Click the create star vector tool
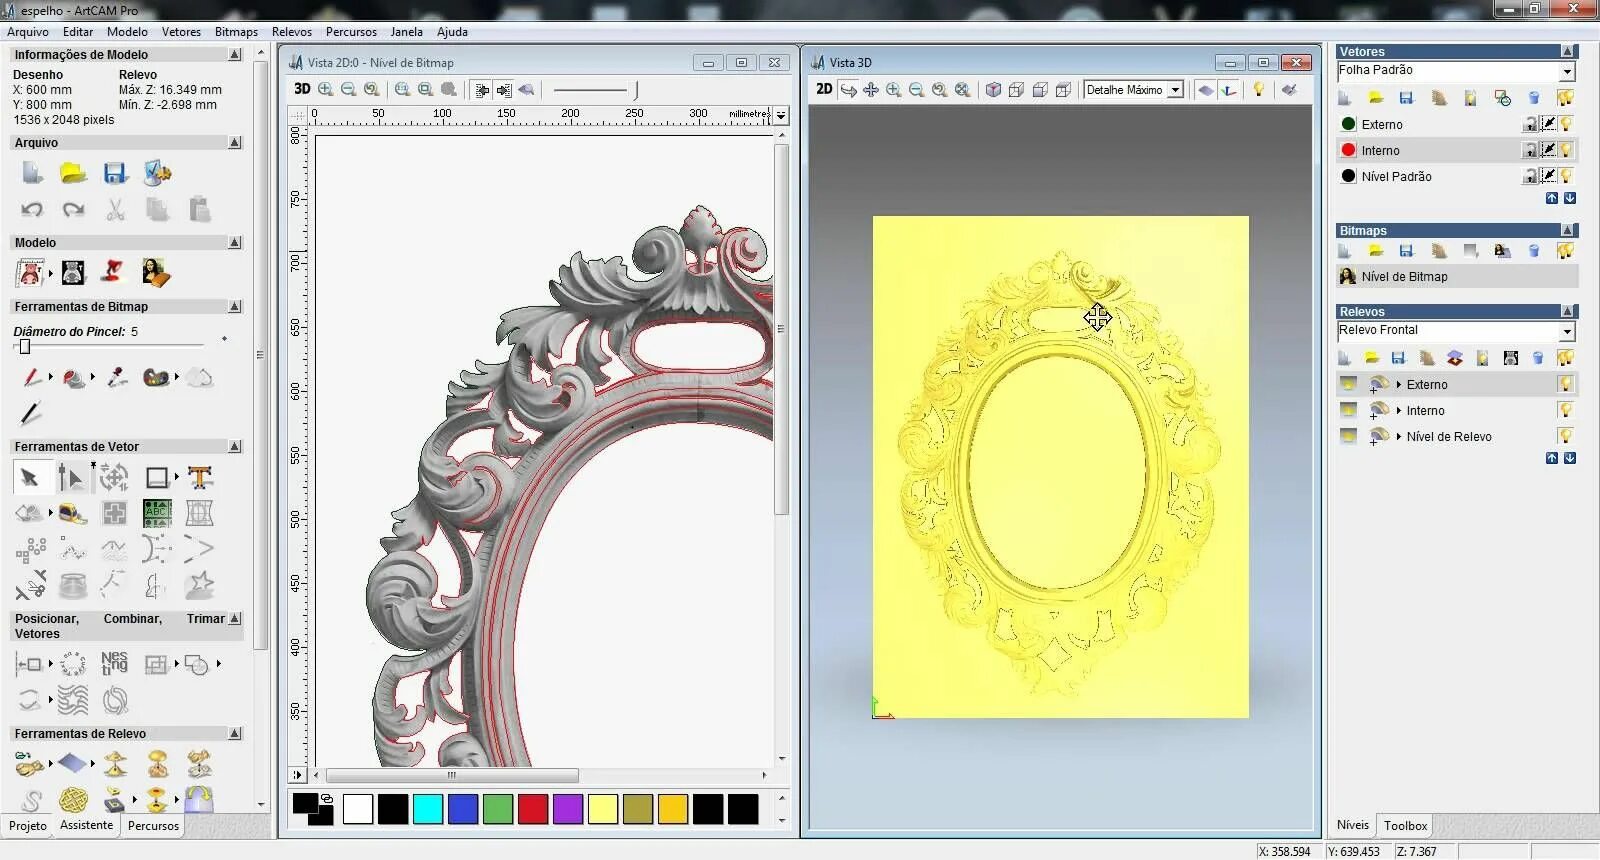 tap(200, 585)
